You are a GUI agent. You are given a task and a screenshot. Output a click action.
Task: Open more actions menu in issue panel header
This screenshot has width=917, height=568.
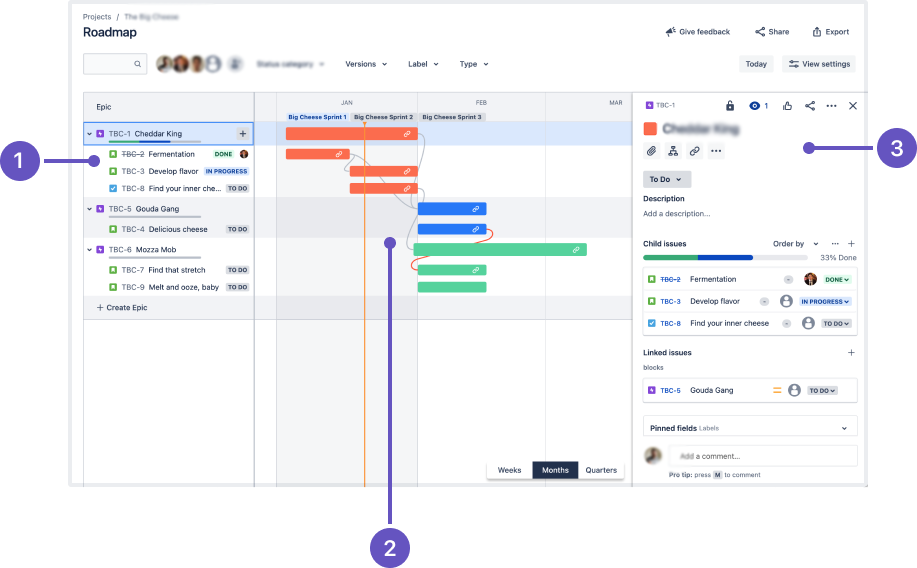pos(832,106)
